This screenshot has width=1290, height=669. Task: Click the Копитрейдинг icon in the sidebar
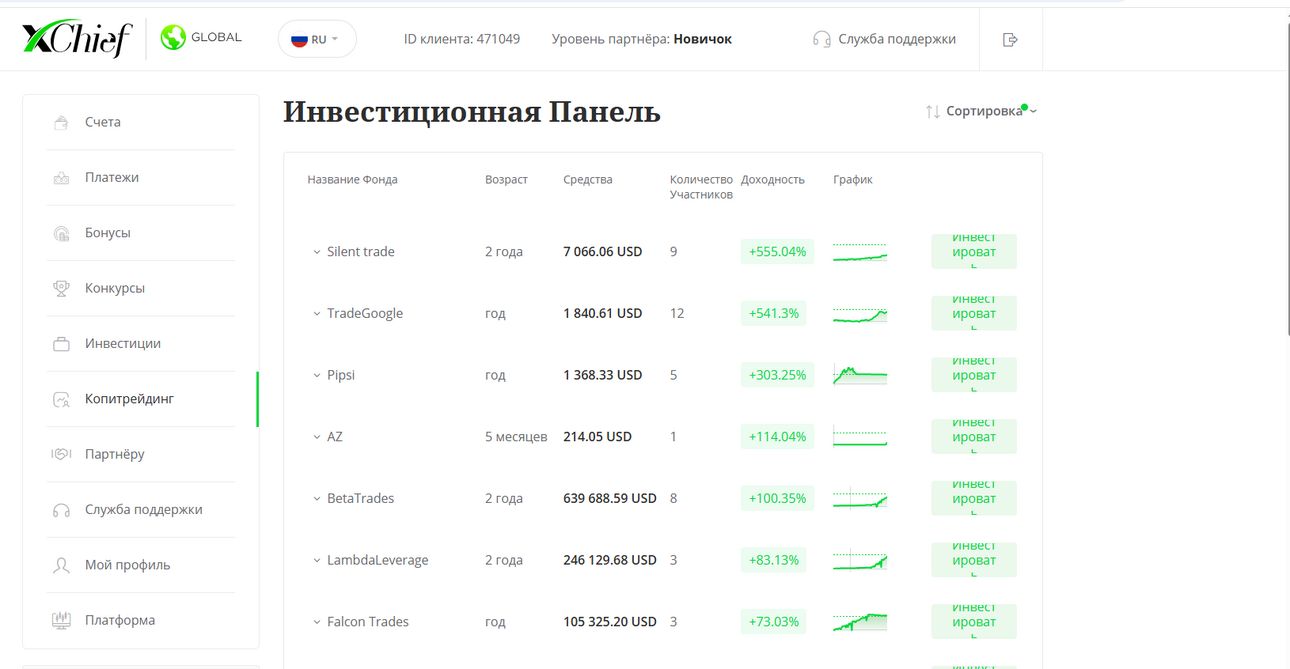click(x=61, y=399)
